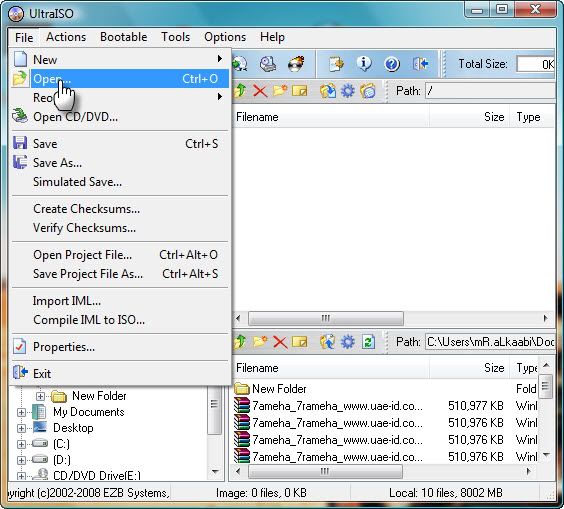Choose Open... in the File menu
The height and width of the screenshot is (509, 564).
pos(120,78)
